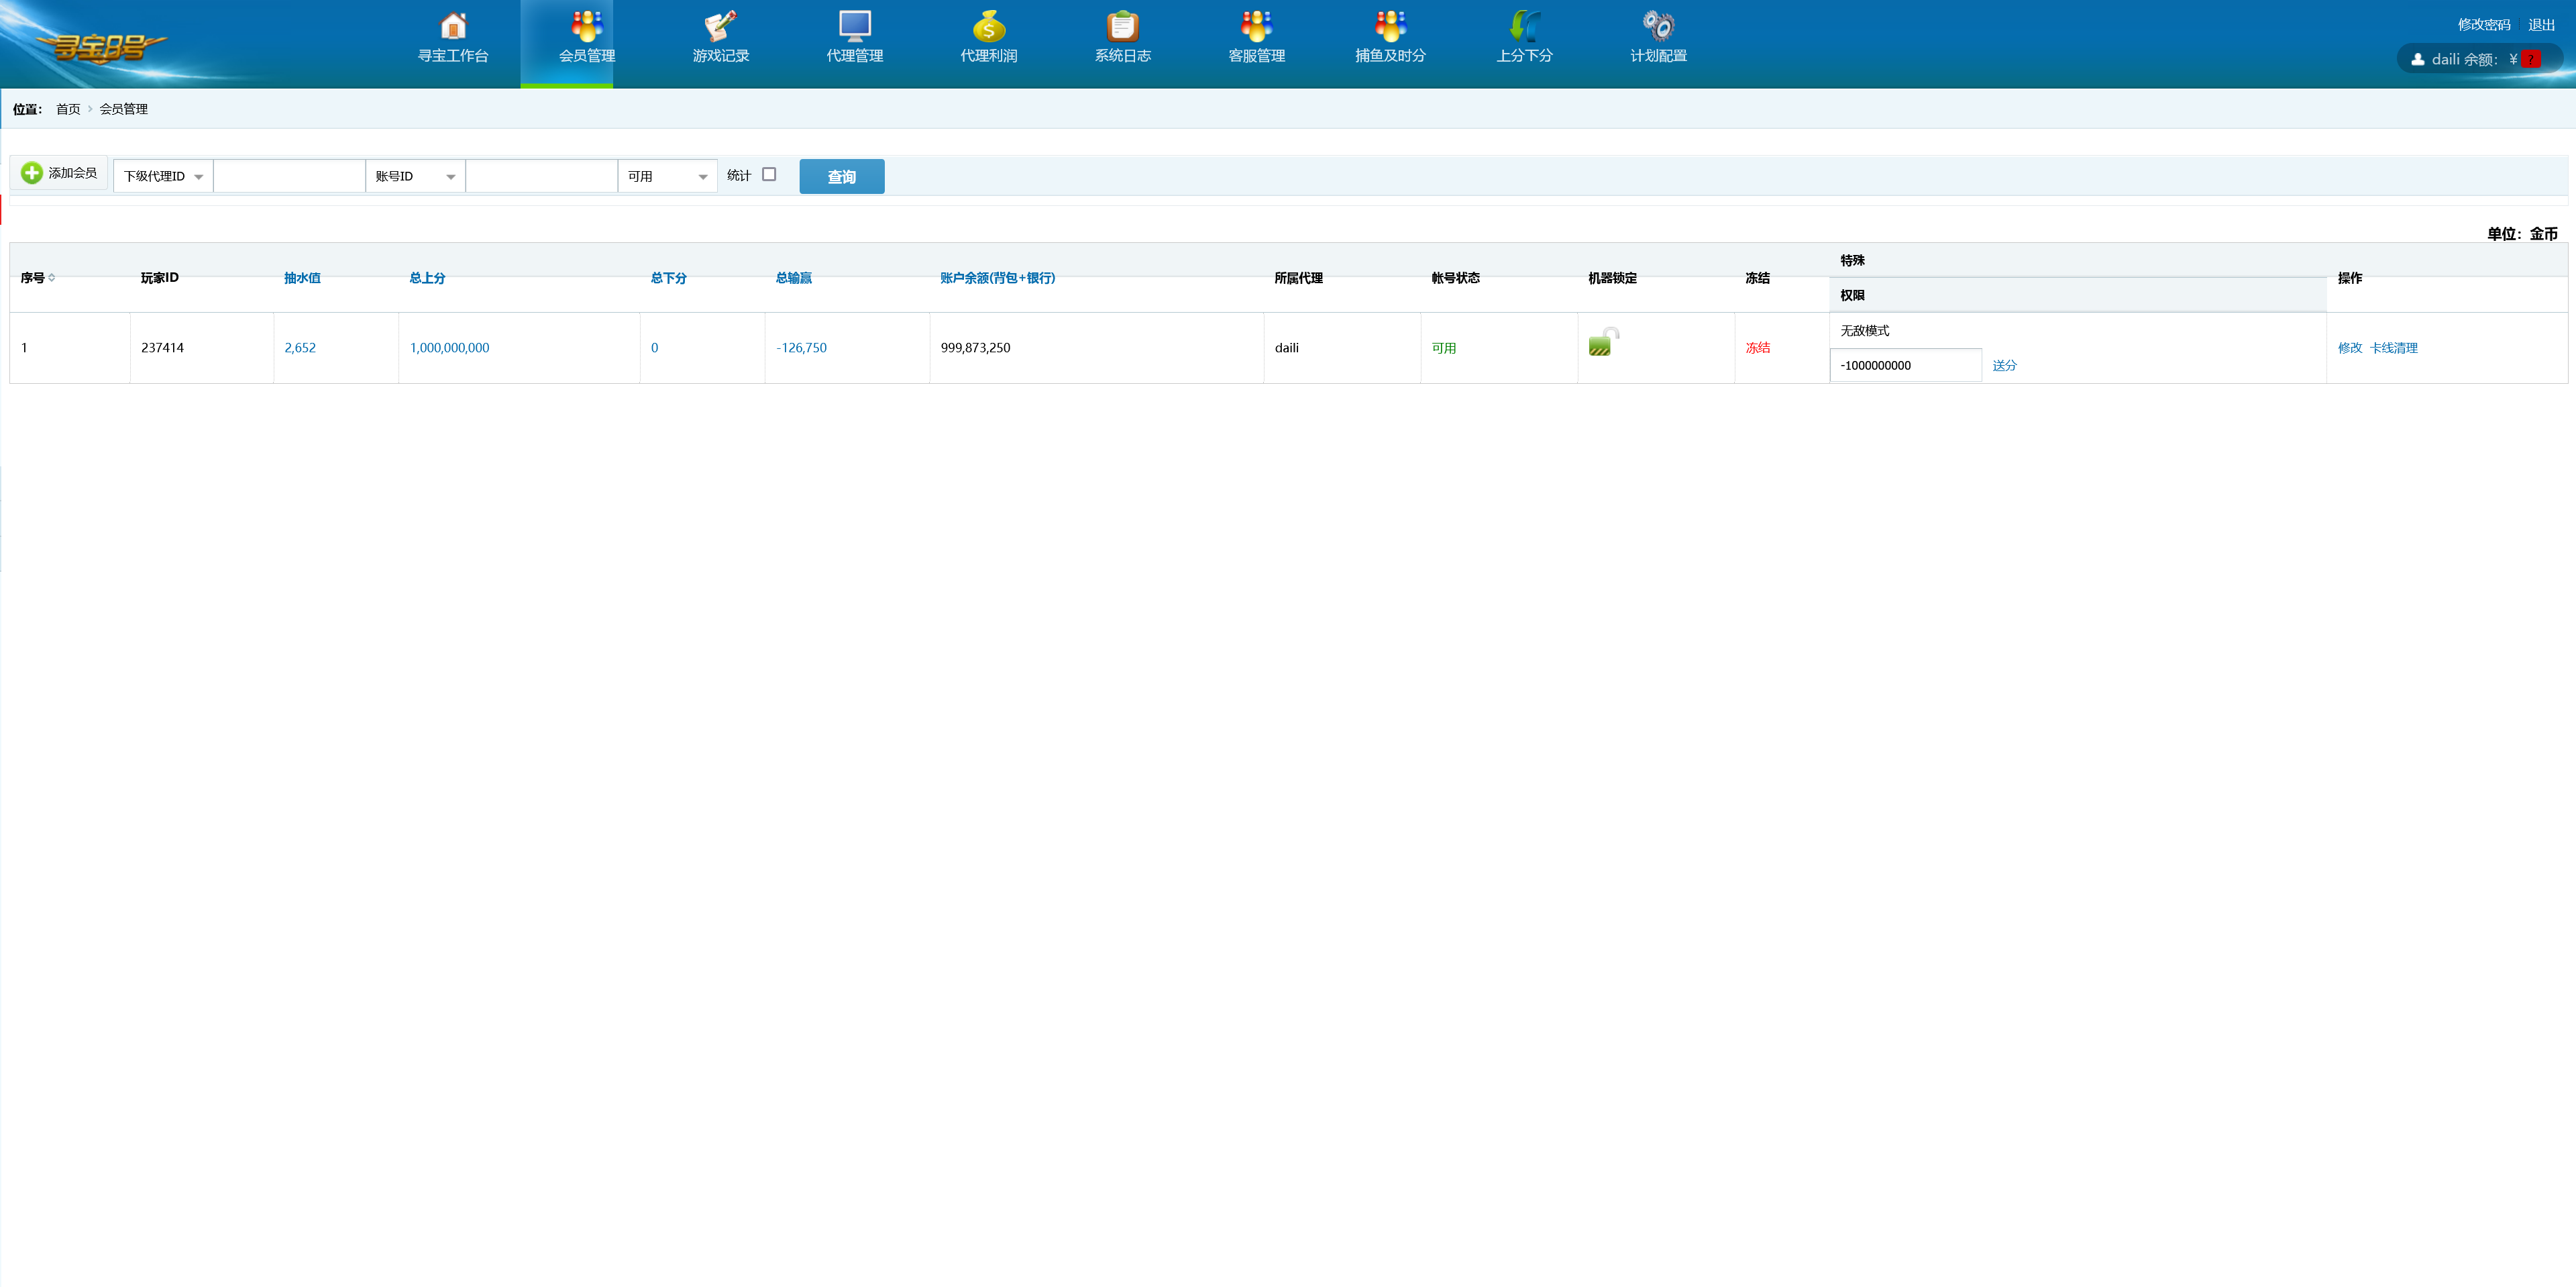Screen dimensions: 2576x1287
Task: Select the 计划配置 menu label
Action: click(x=1659, y=56)
